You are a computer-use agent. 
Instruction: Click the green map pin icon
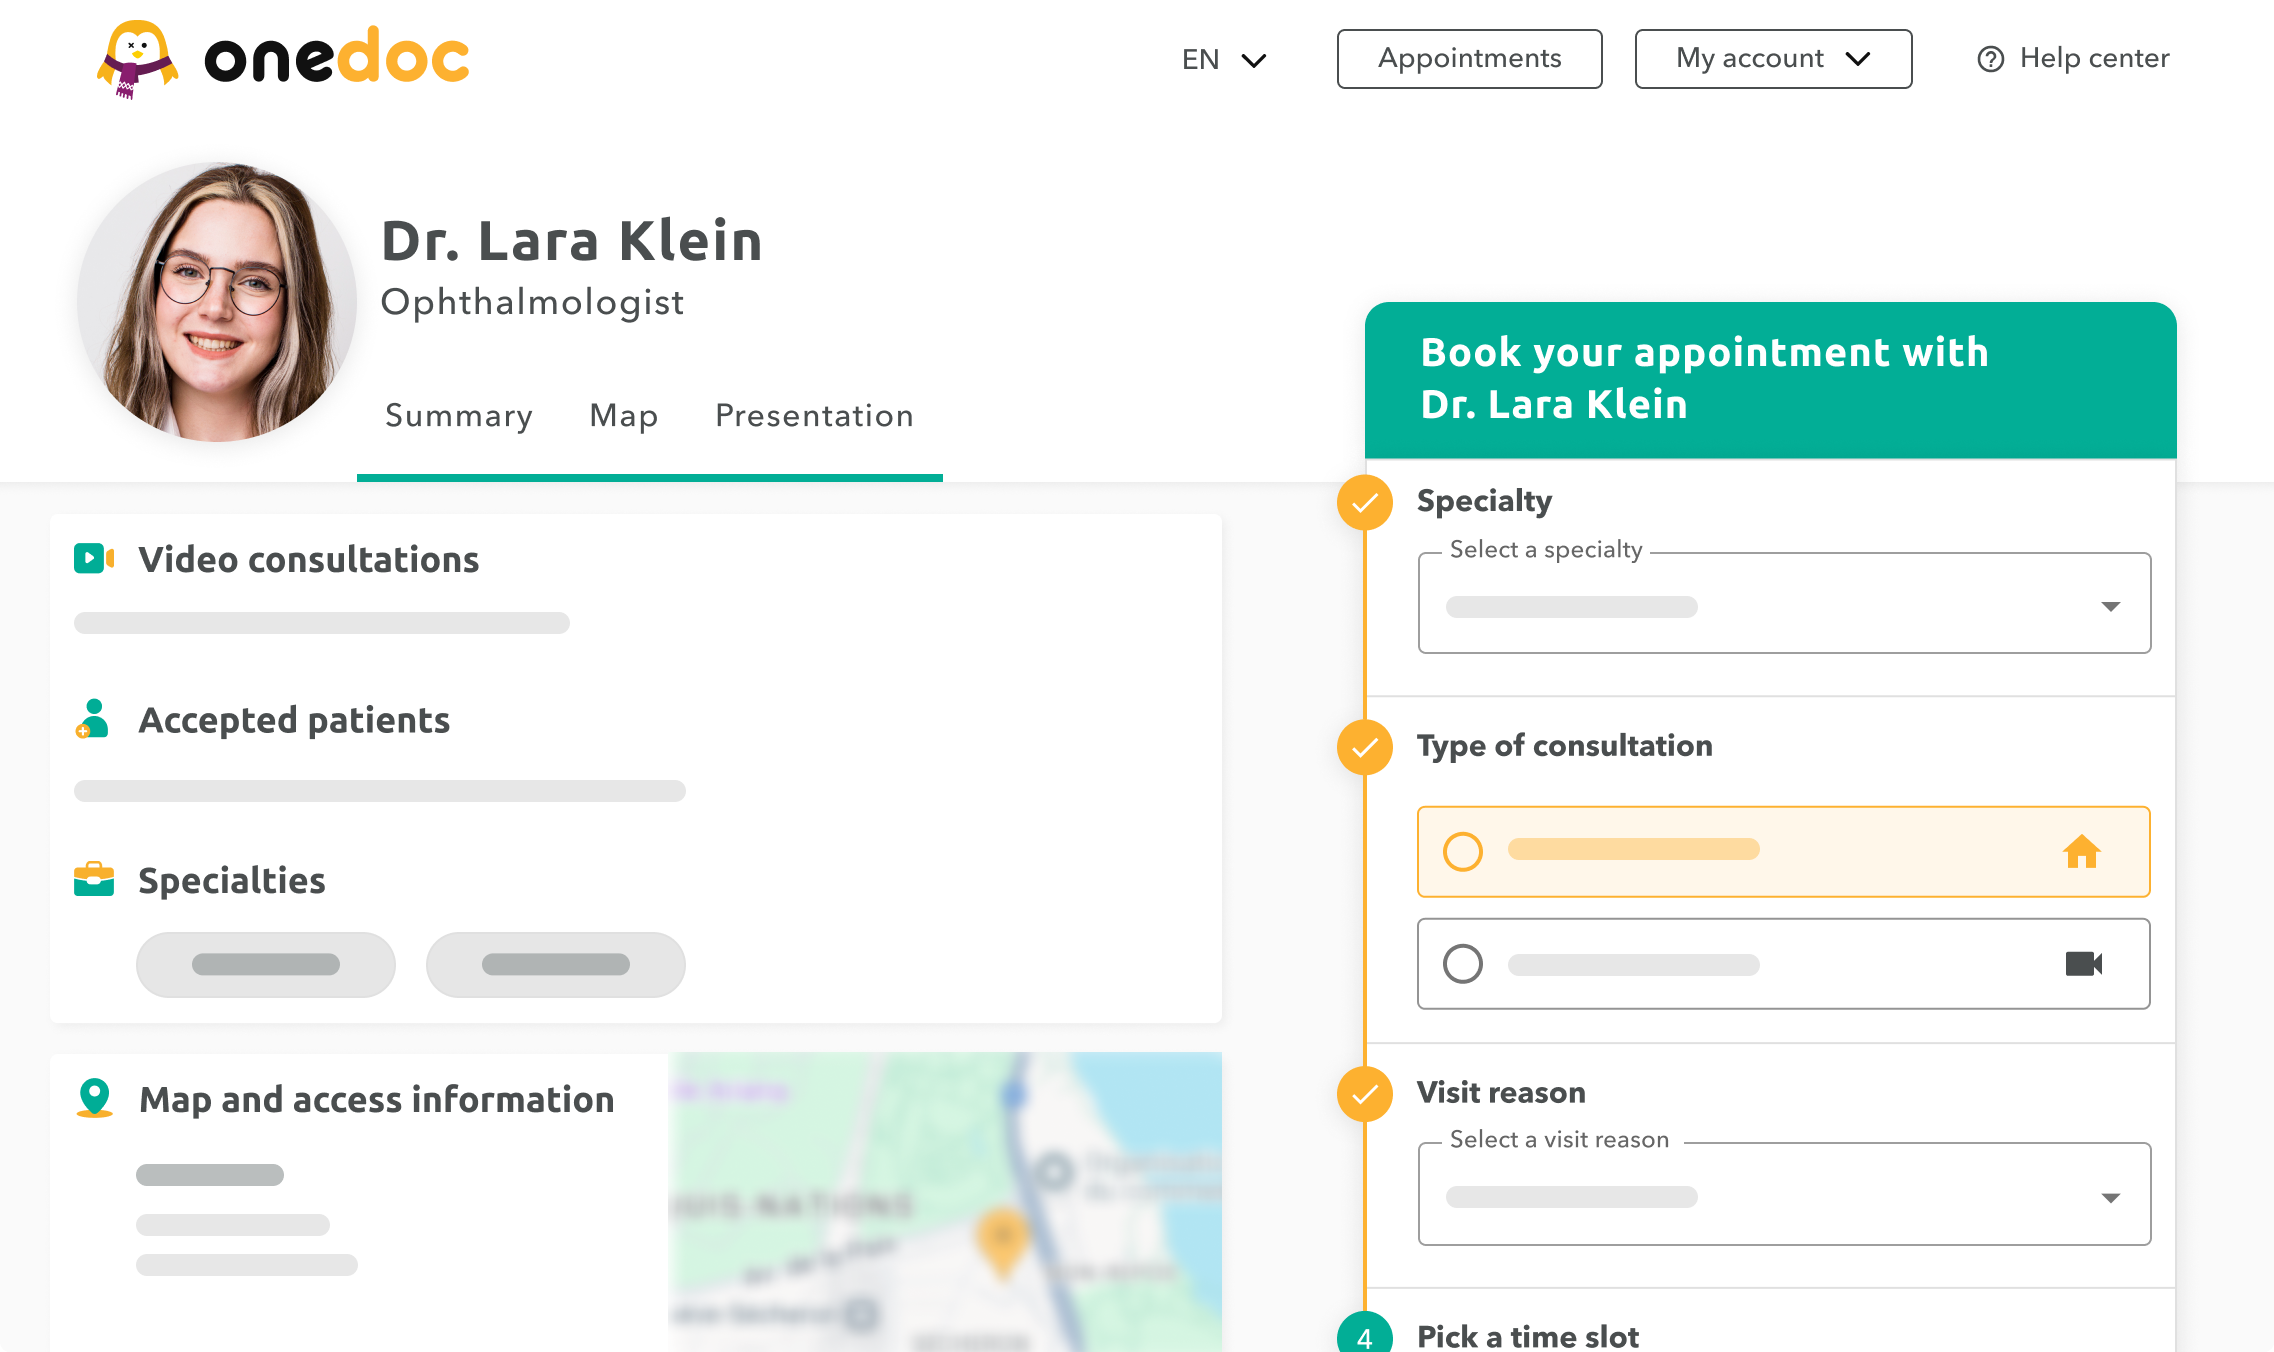[x=95, y=1098]
